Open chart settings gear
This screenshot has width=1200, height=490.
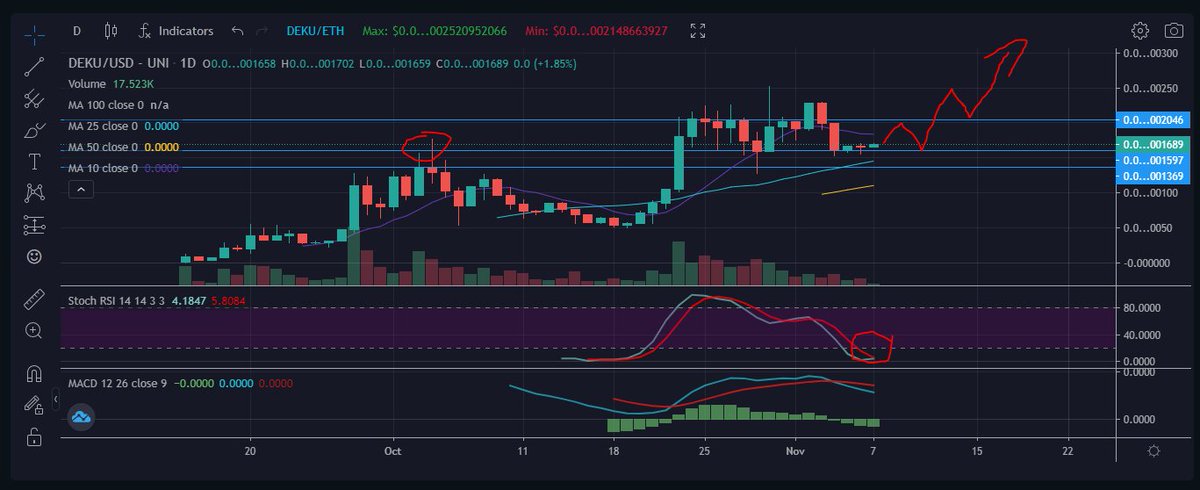(x=1140, y=31)
